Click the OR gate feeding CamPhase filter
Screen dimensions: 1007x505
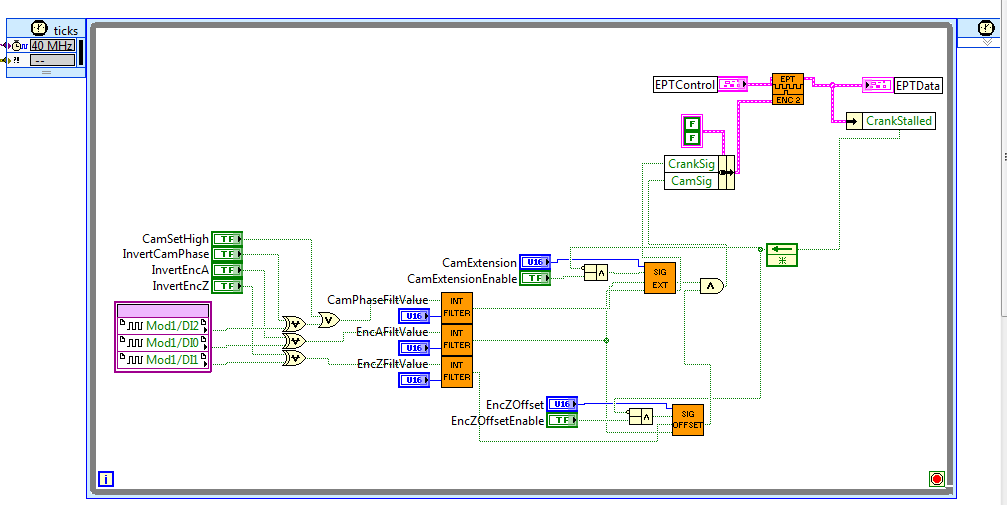coord(329,319)
